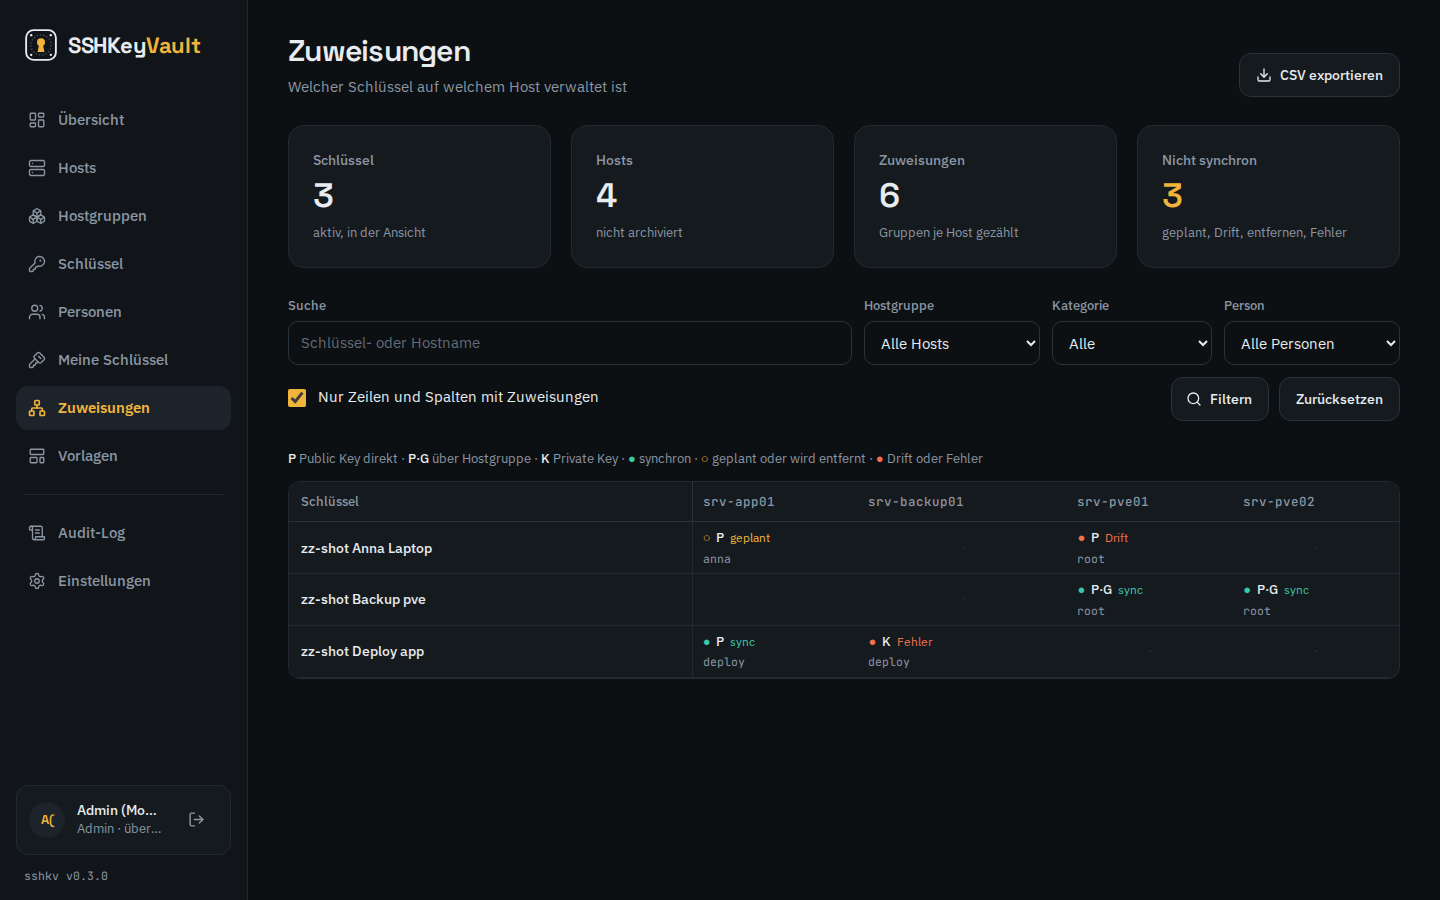Click the Hosts server icon

tap(37, 168)
